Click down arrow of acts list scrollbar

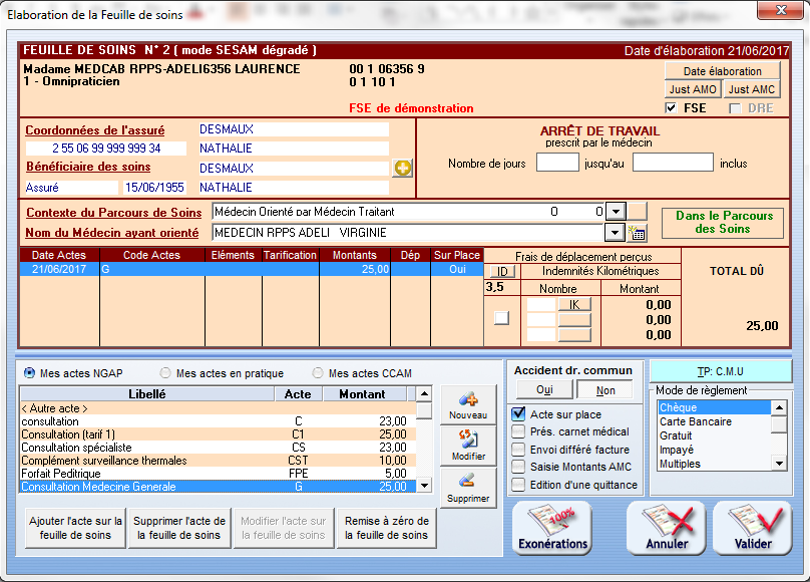click(x=424, y=485)
